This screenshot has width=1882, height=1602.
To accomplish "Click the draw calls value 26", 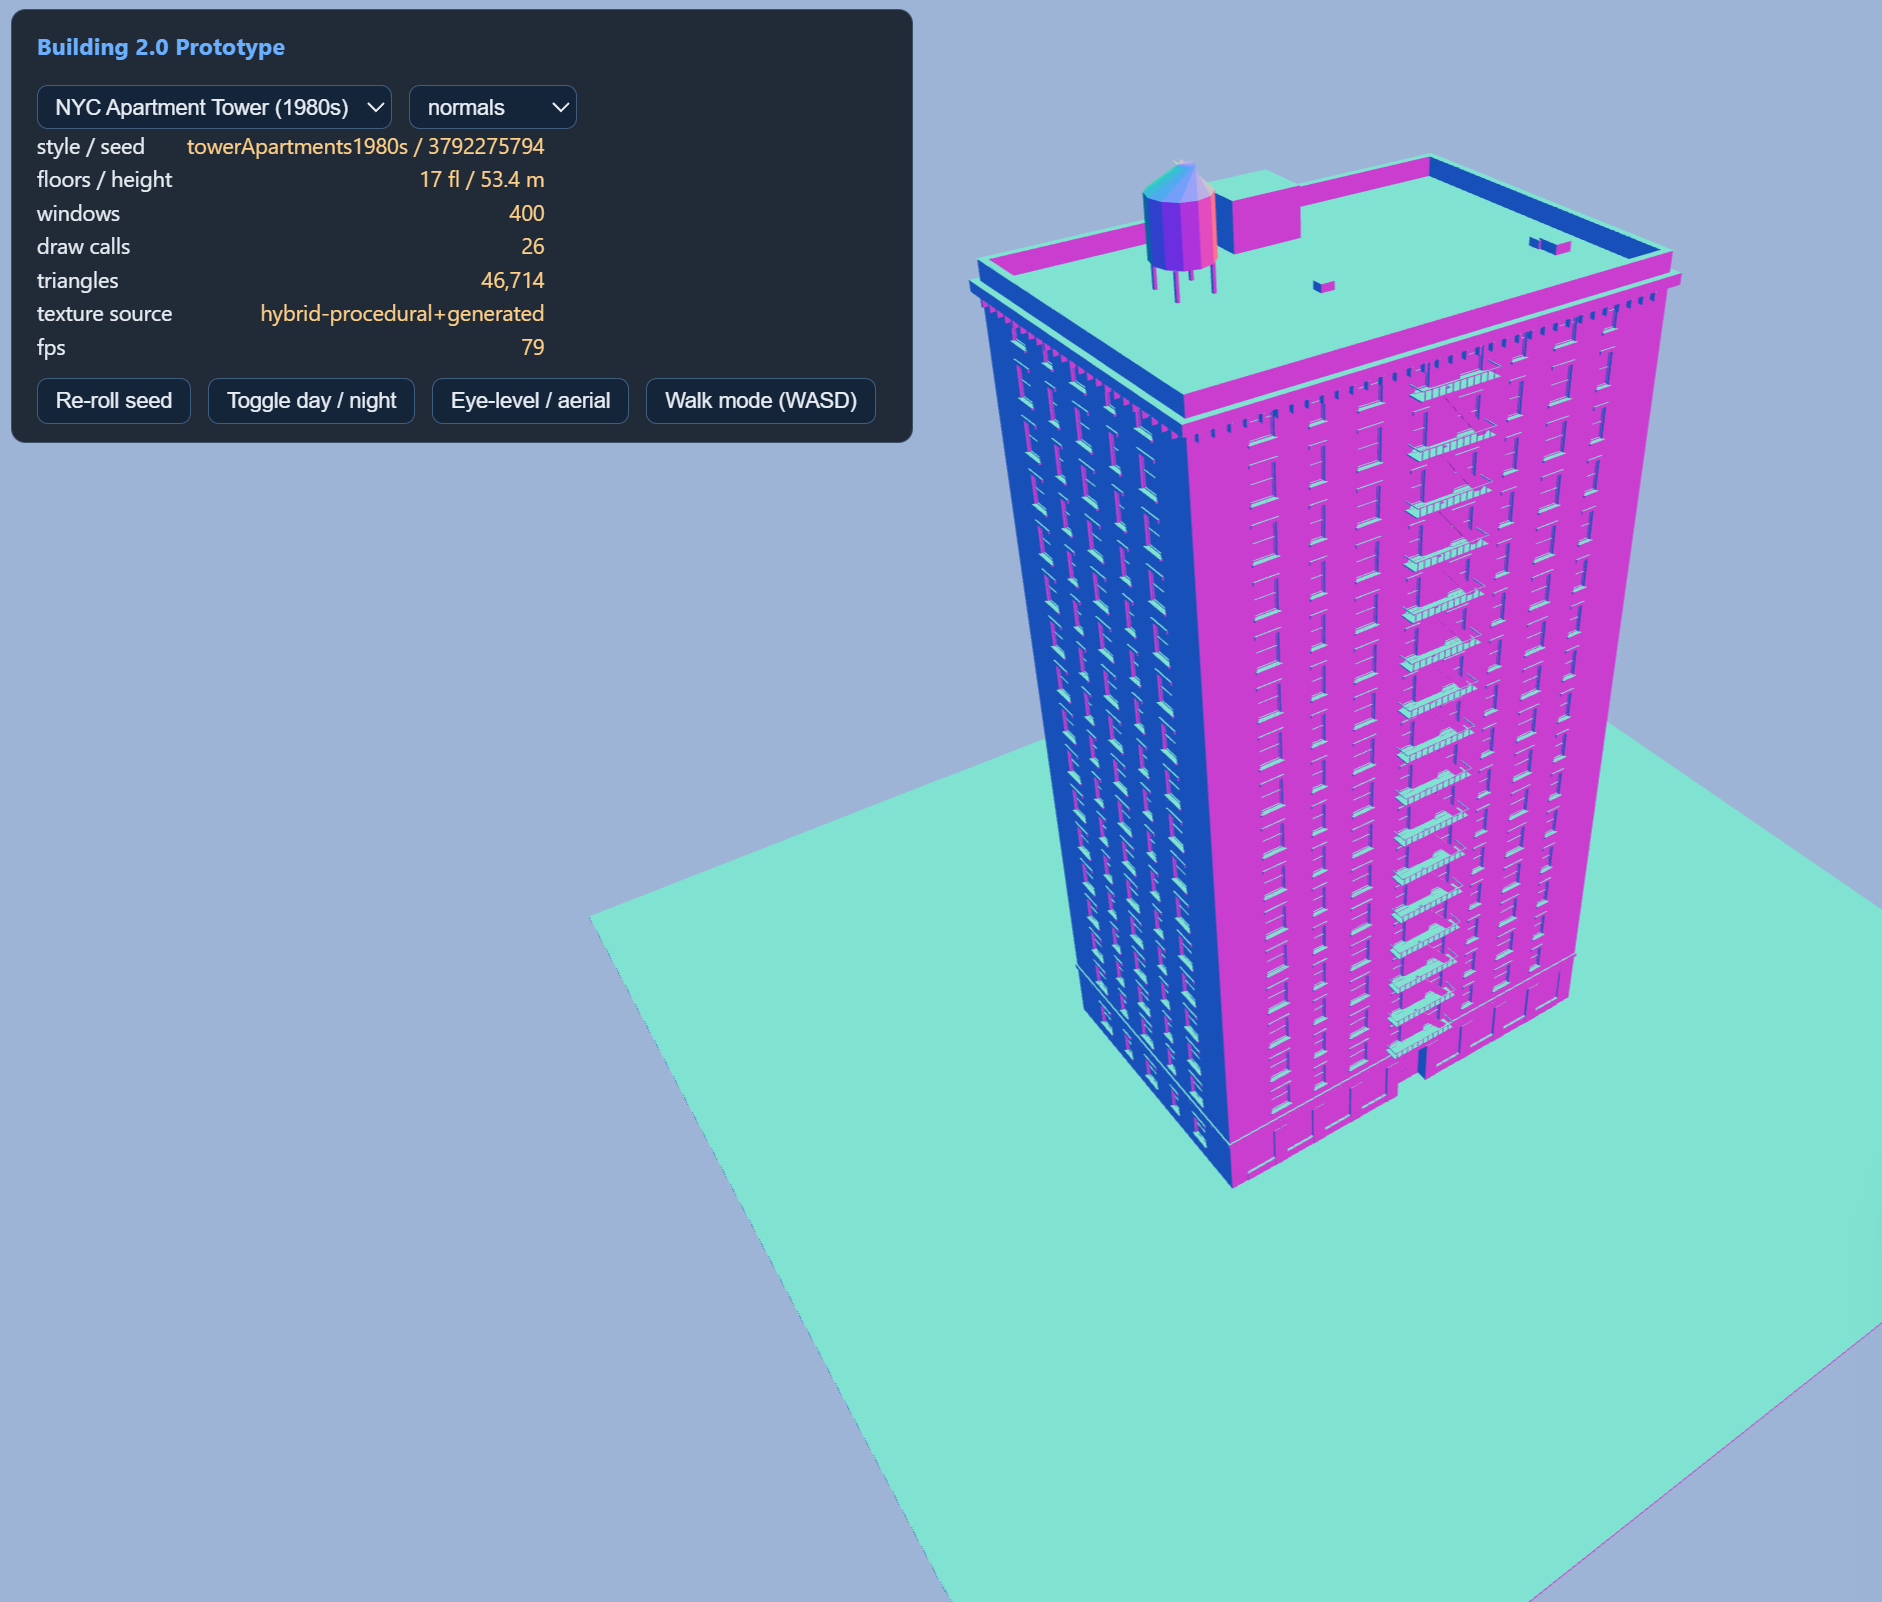I will (533, 247).
